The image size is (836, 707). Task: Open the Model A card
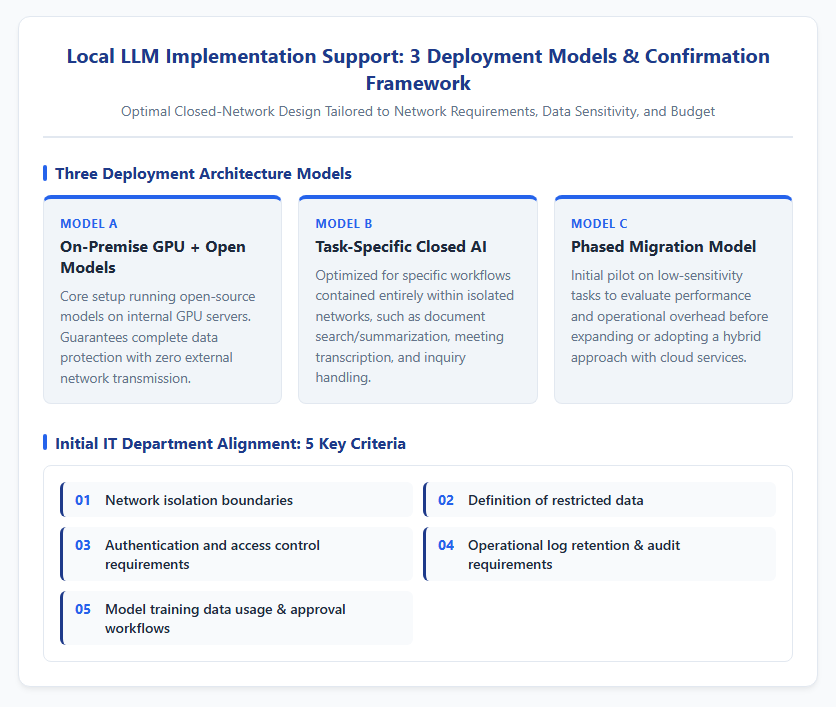[163, 300]
